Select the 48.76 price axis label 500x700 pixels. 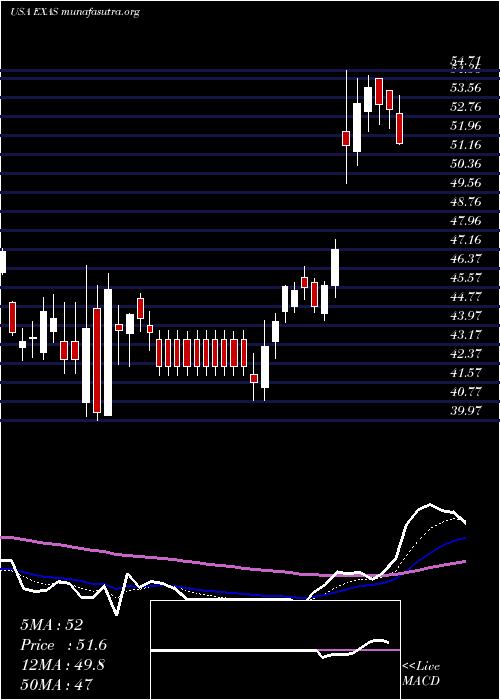466,201
